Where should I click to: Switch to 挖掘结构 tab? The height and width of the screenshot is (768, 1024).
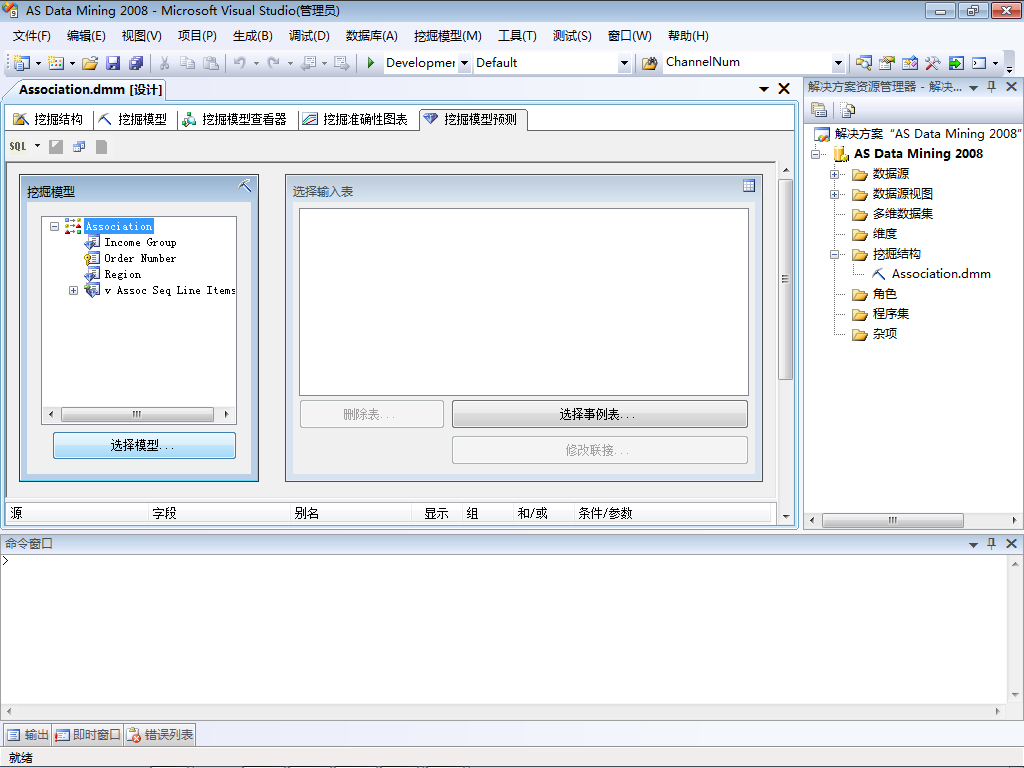(48, 119)
